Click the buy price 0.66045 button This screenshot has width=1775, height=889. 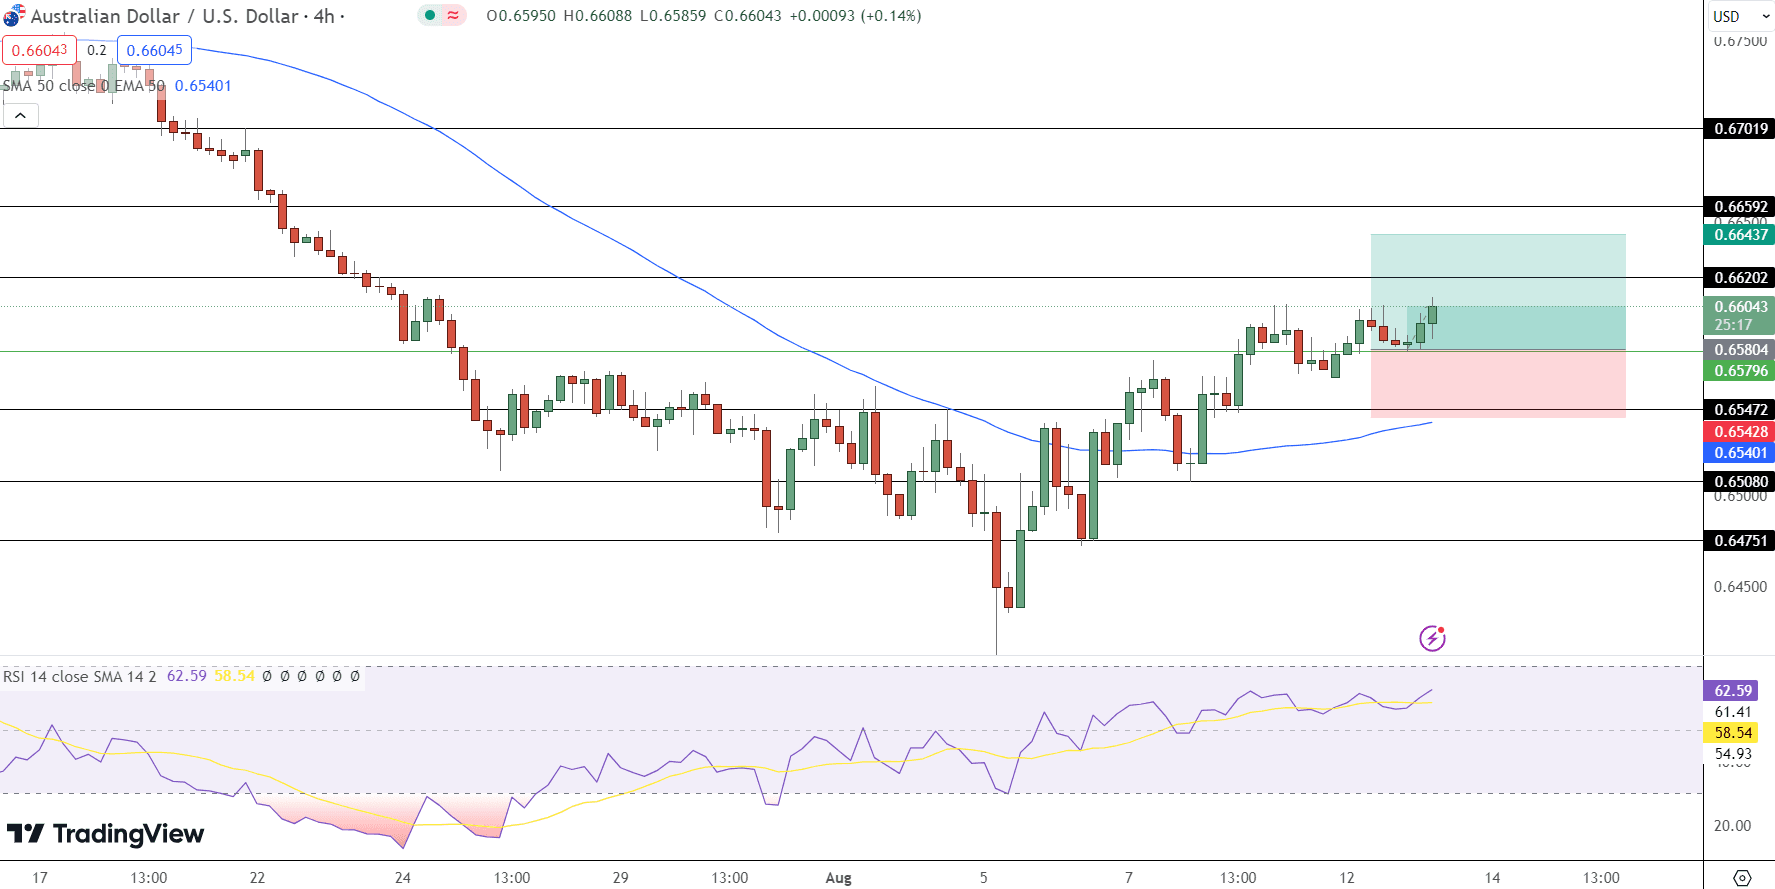pos(154,50)
